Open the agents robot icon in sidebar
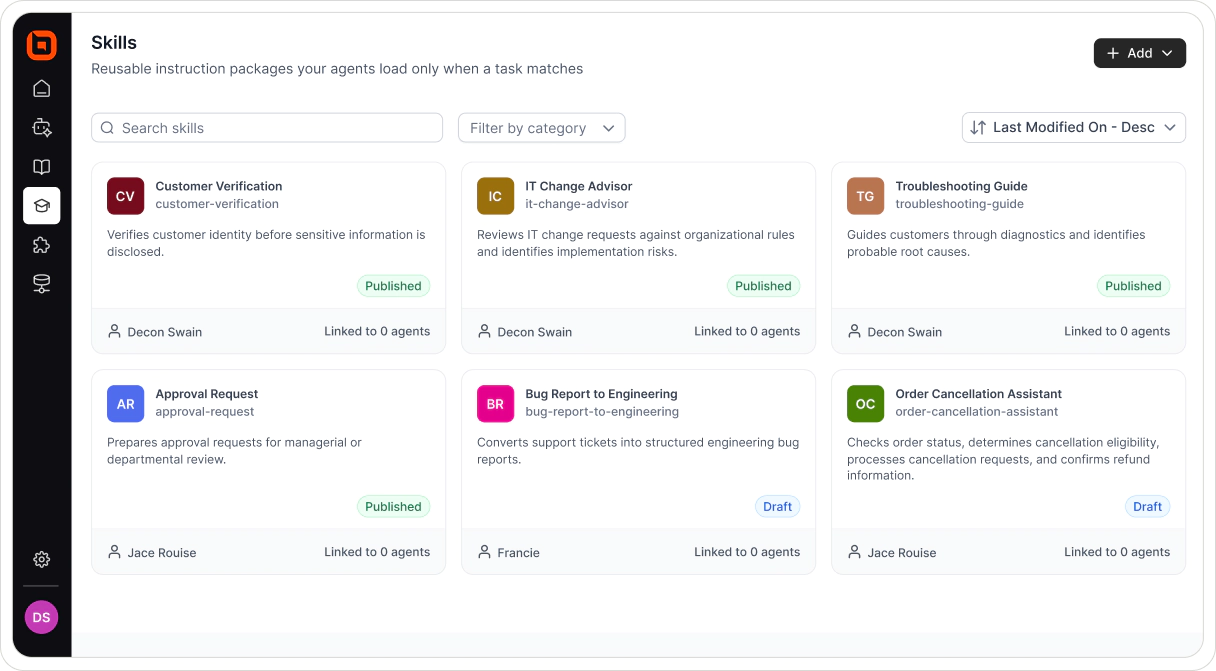The width and height of the screenshot is (1216, 671). pyautogui.click(x=41, y=128)
